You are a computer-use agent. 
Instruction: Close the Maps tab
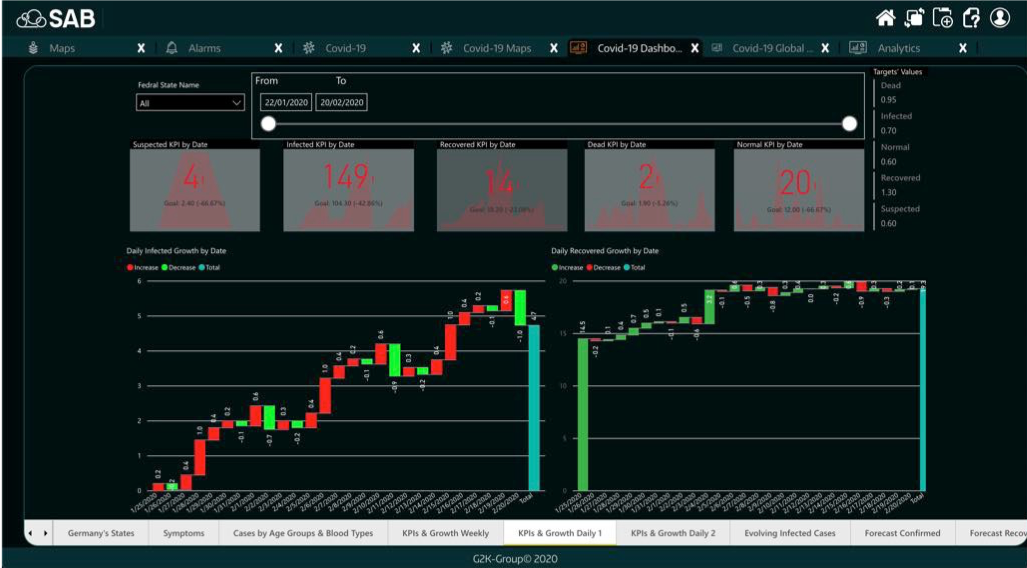click(x=141, y=48)
